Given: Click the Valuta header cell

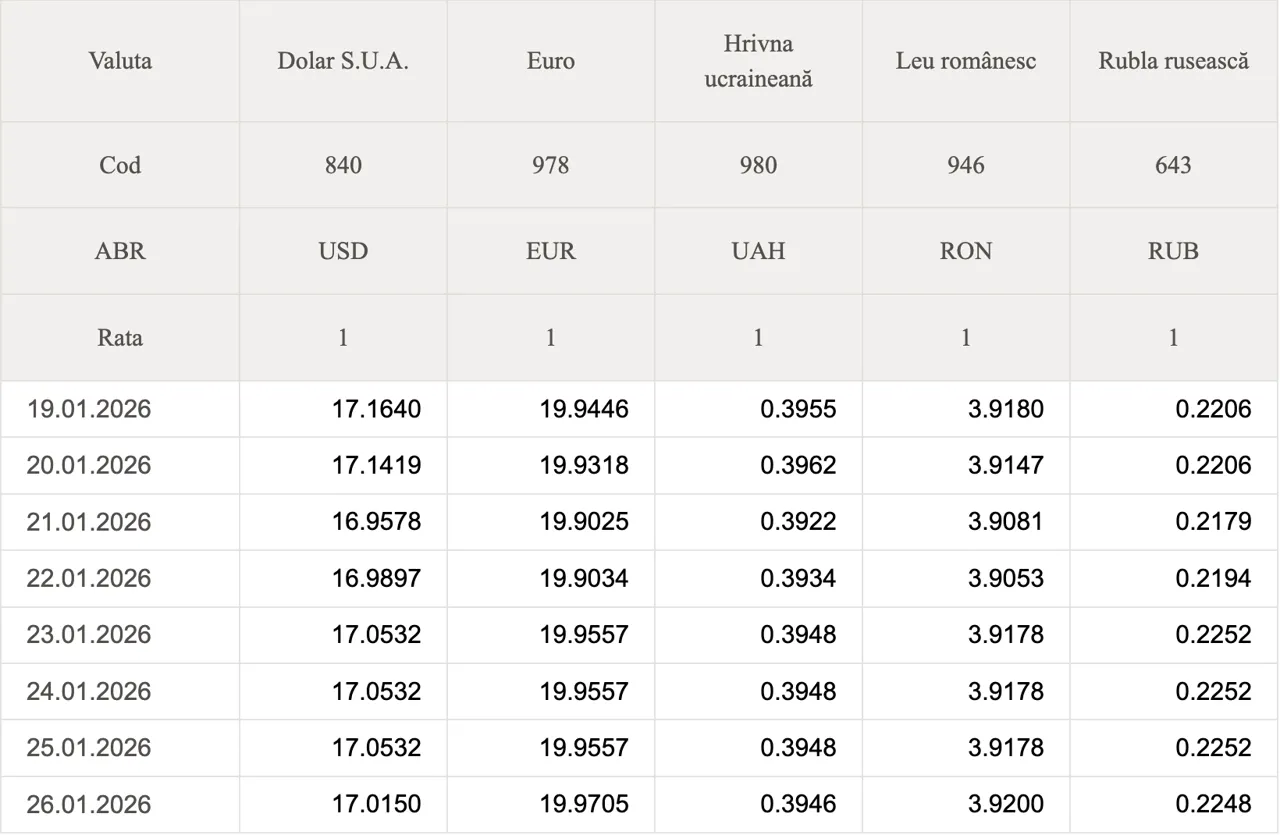Looking at the screenshot, I should 120,61.
